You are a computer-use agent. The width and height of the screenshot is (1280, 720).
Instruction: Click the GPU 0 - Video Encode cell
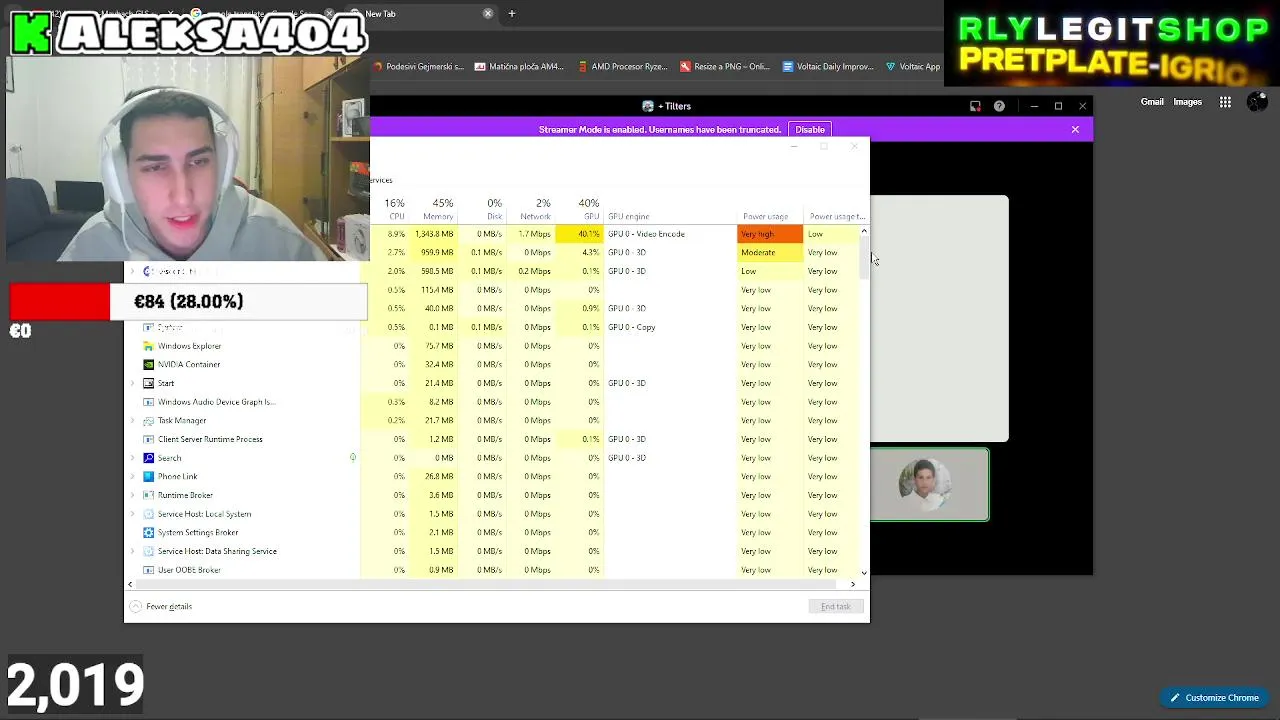point(670,234)
